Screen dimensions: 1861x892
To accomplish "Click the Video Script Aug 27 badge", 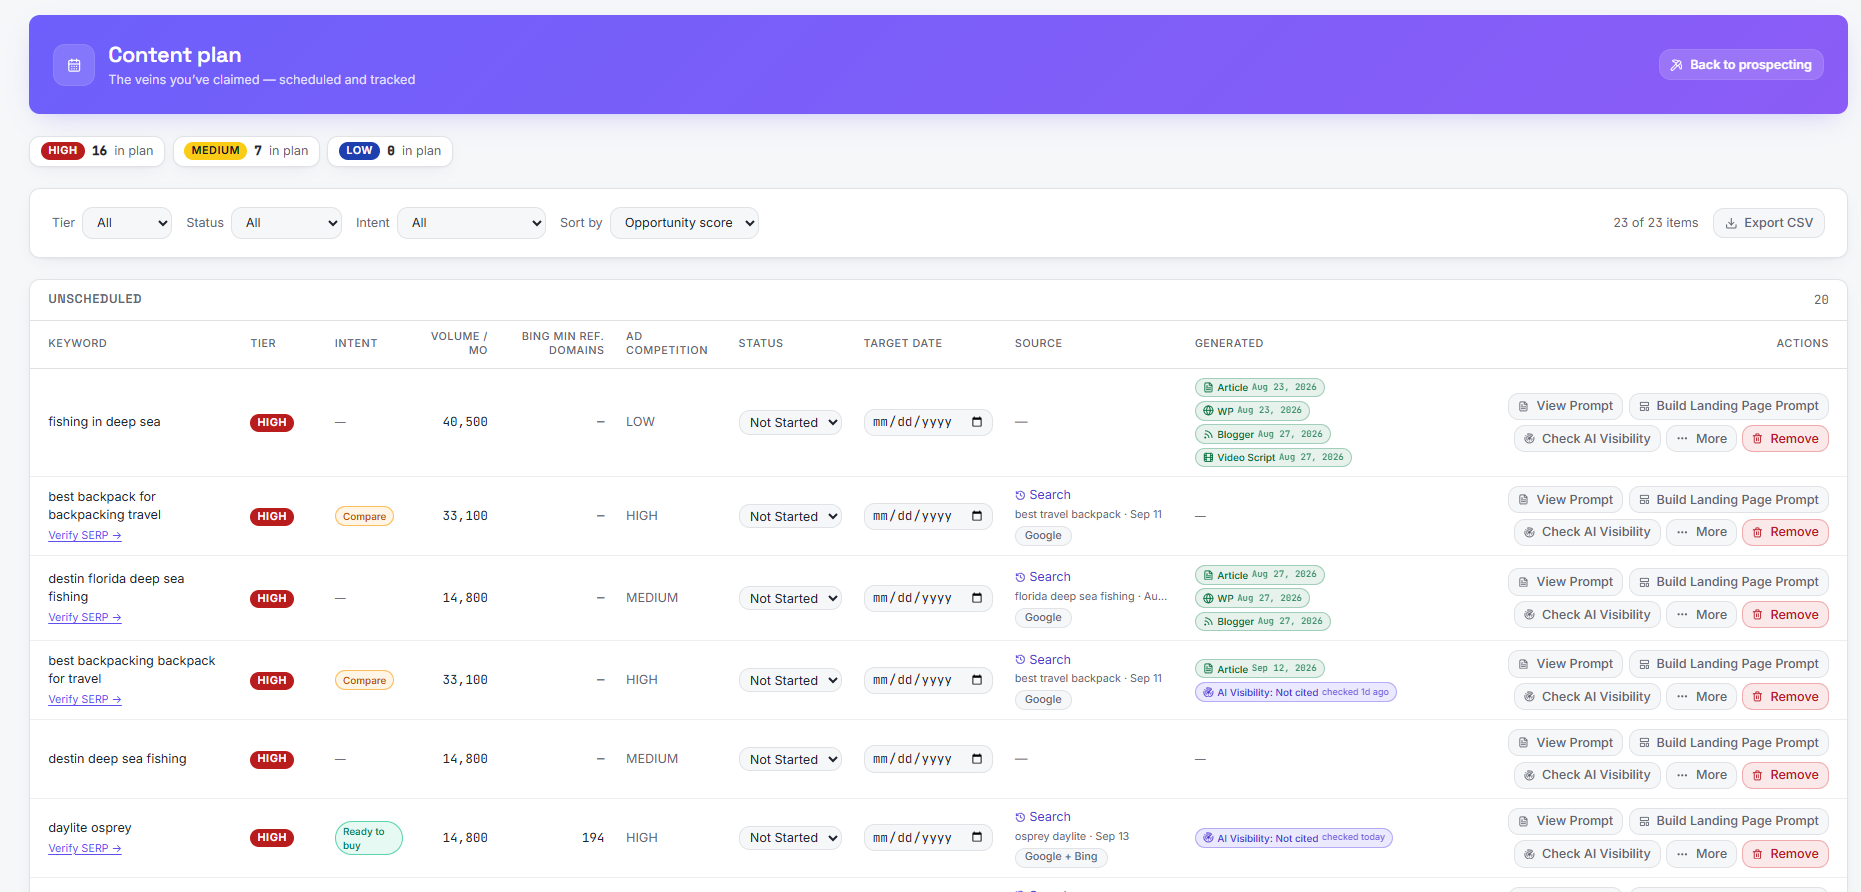I will click(x=1273, y=457).
